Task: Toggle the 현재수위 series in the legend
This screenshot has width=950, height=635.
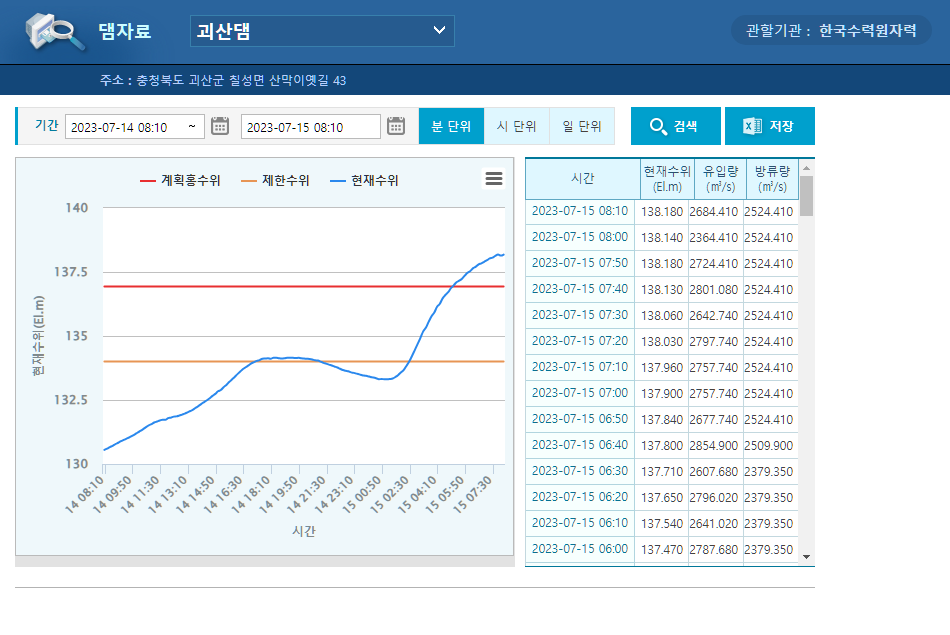Action: tap(364, 181)
